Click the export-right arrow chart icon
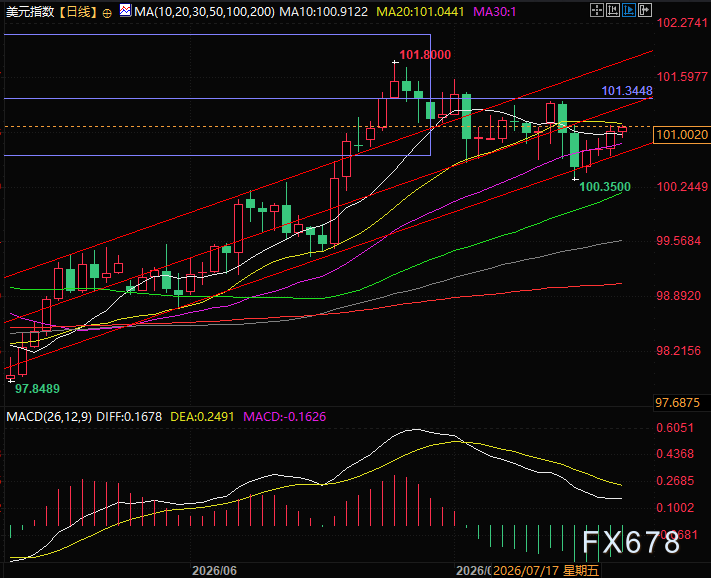The height and width of the screenshot is (578, 711). (x=644, y=10)
